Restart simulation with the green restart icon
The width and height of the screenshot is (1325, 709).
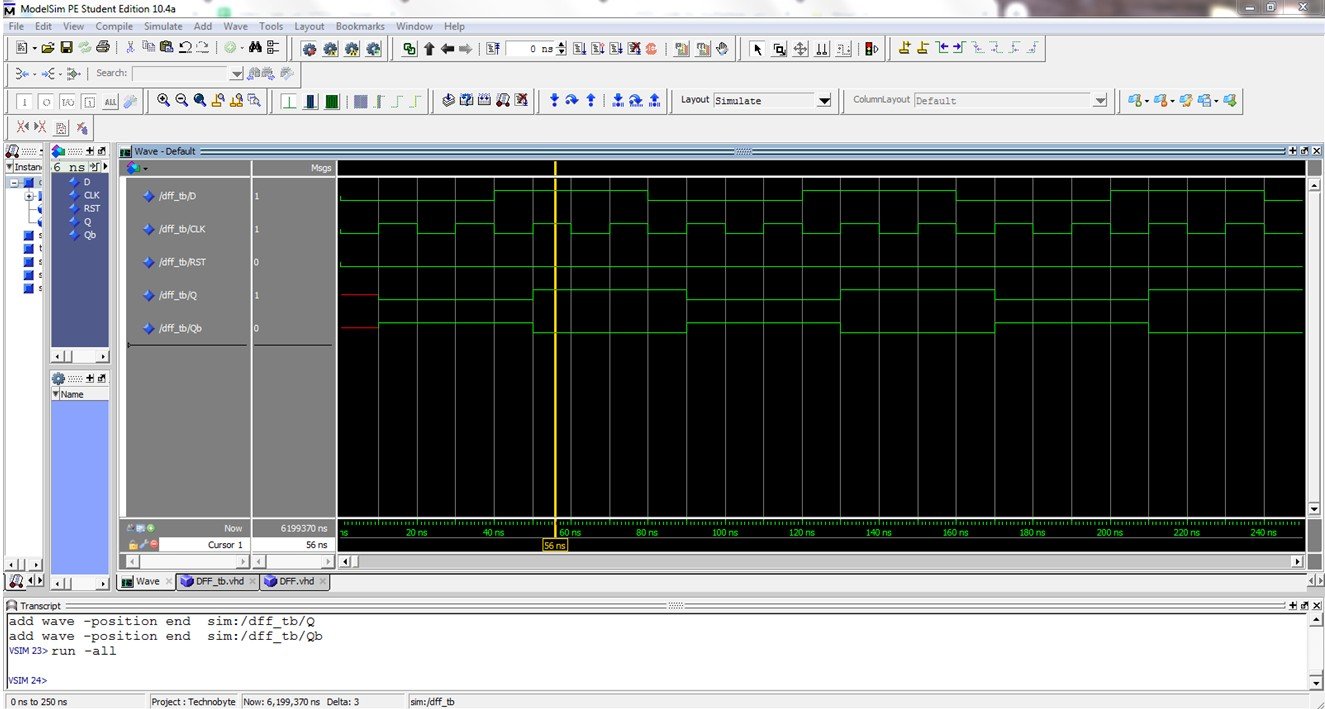coord(409,48)
